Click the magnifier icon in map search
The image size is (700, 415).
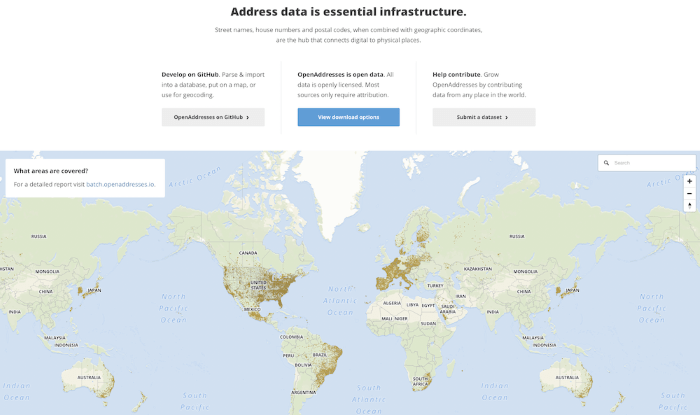coord(606,163)
